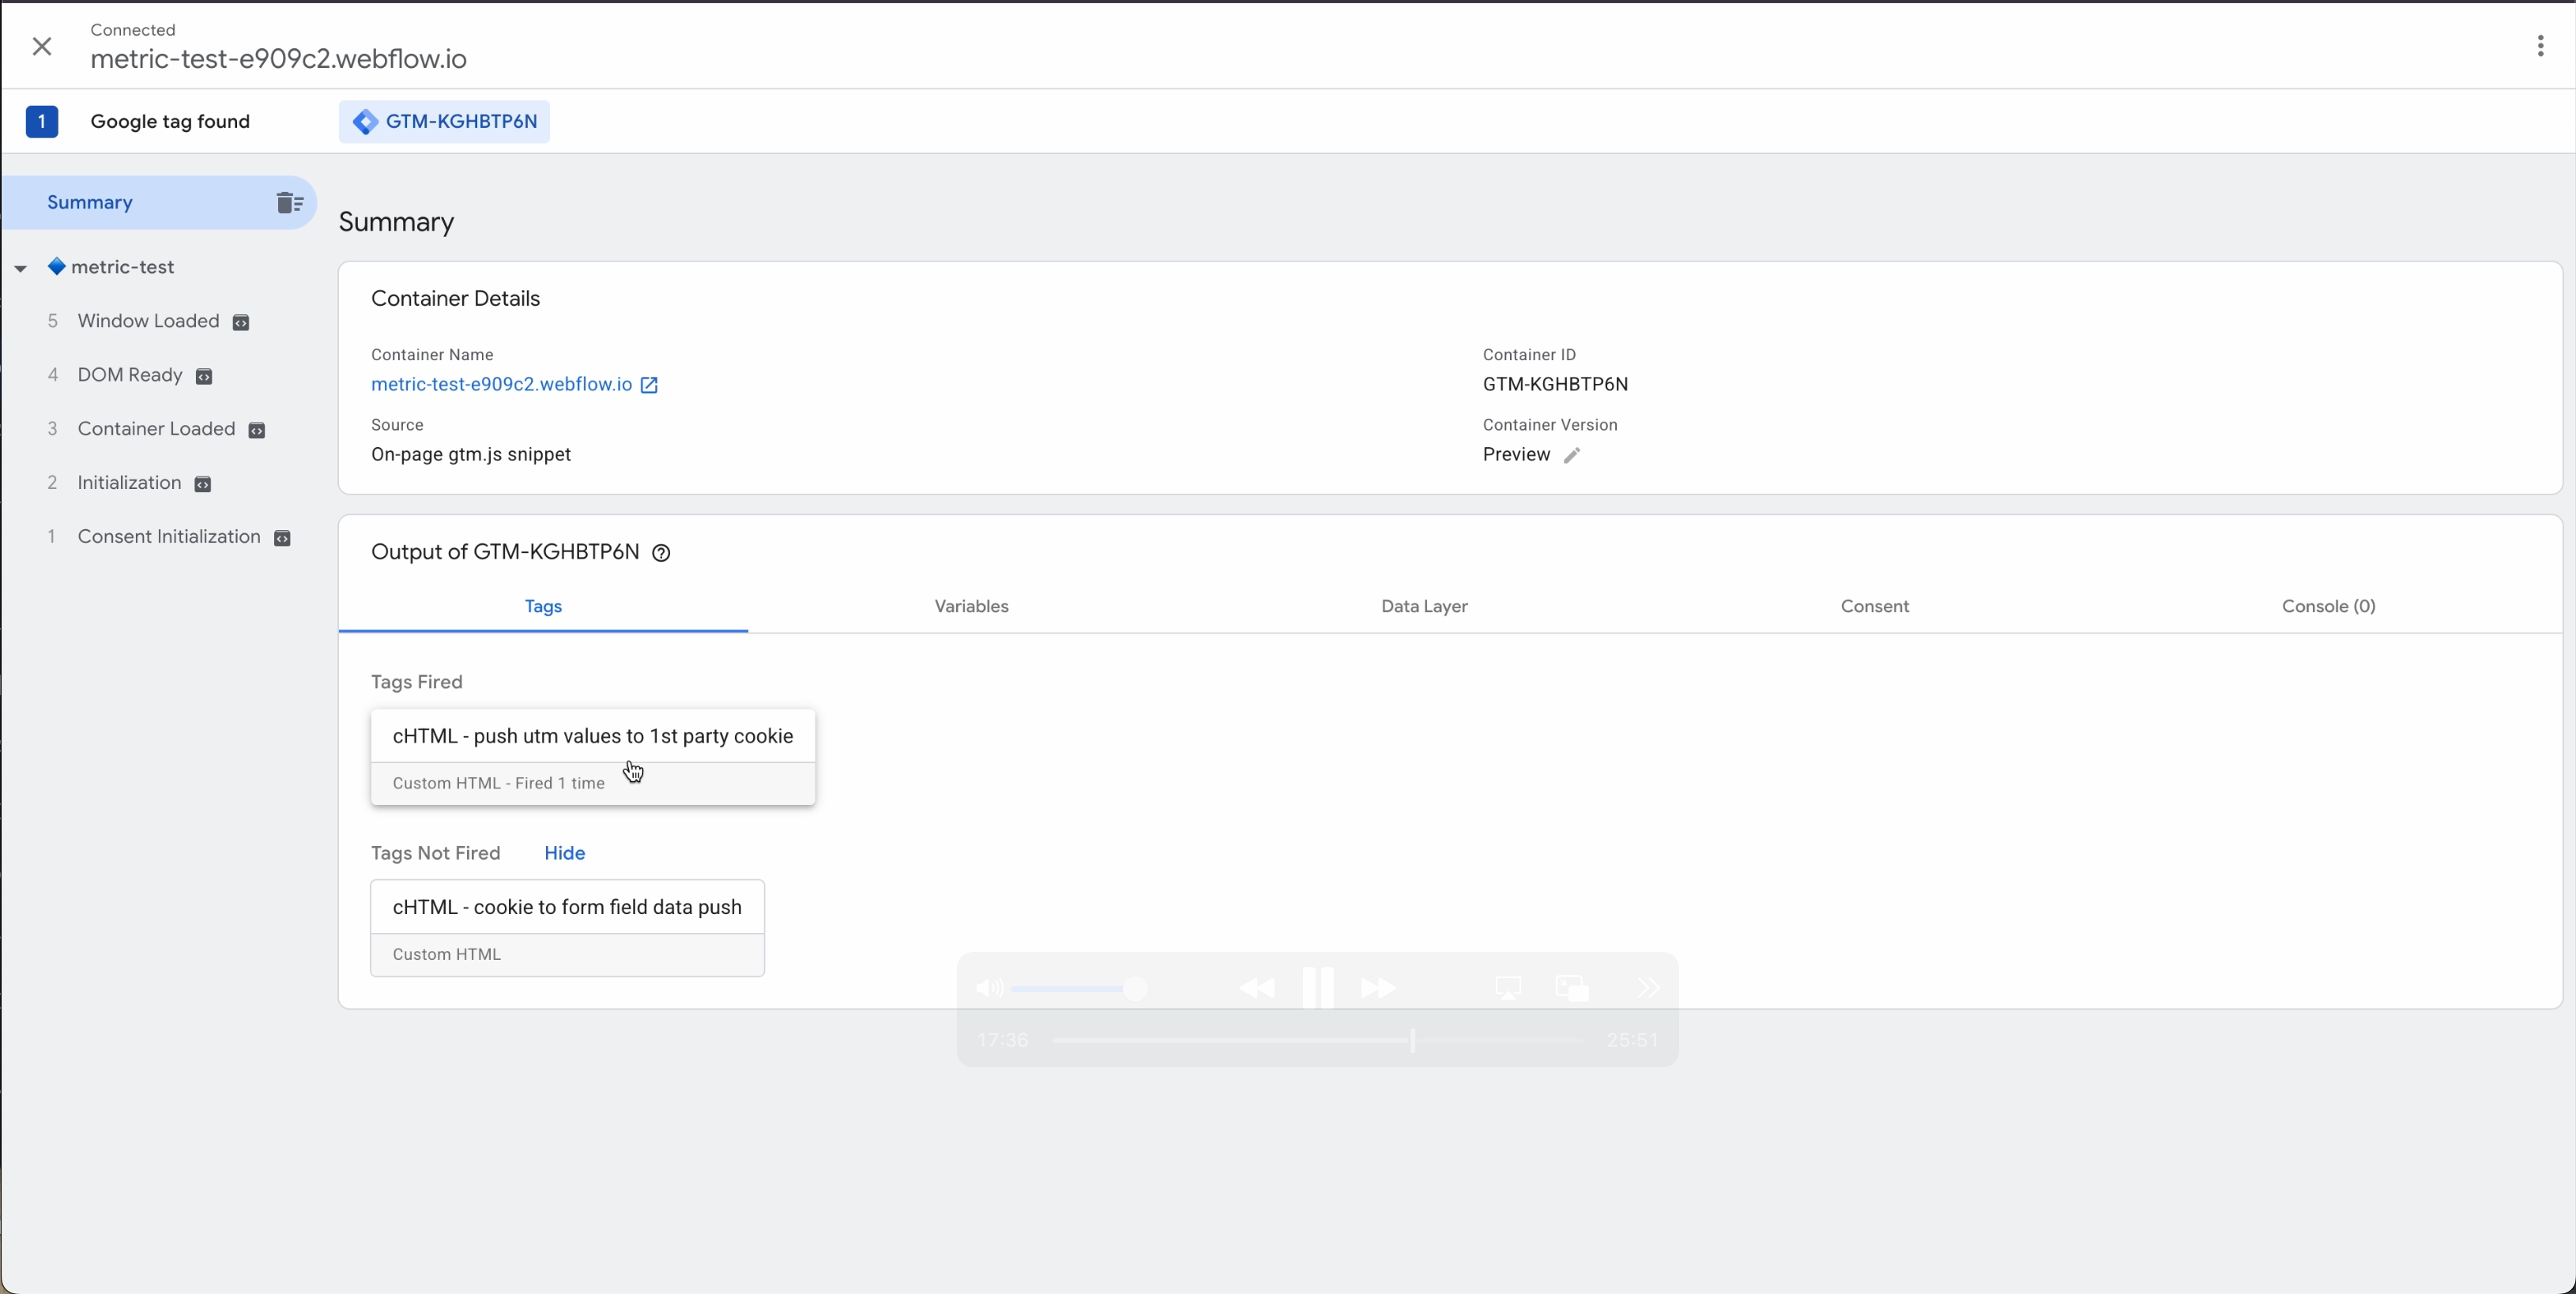Click the code icon beside Window Loaded

tap(241, 322)
